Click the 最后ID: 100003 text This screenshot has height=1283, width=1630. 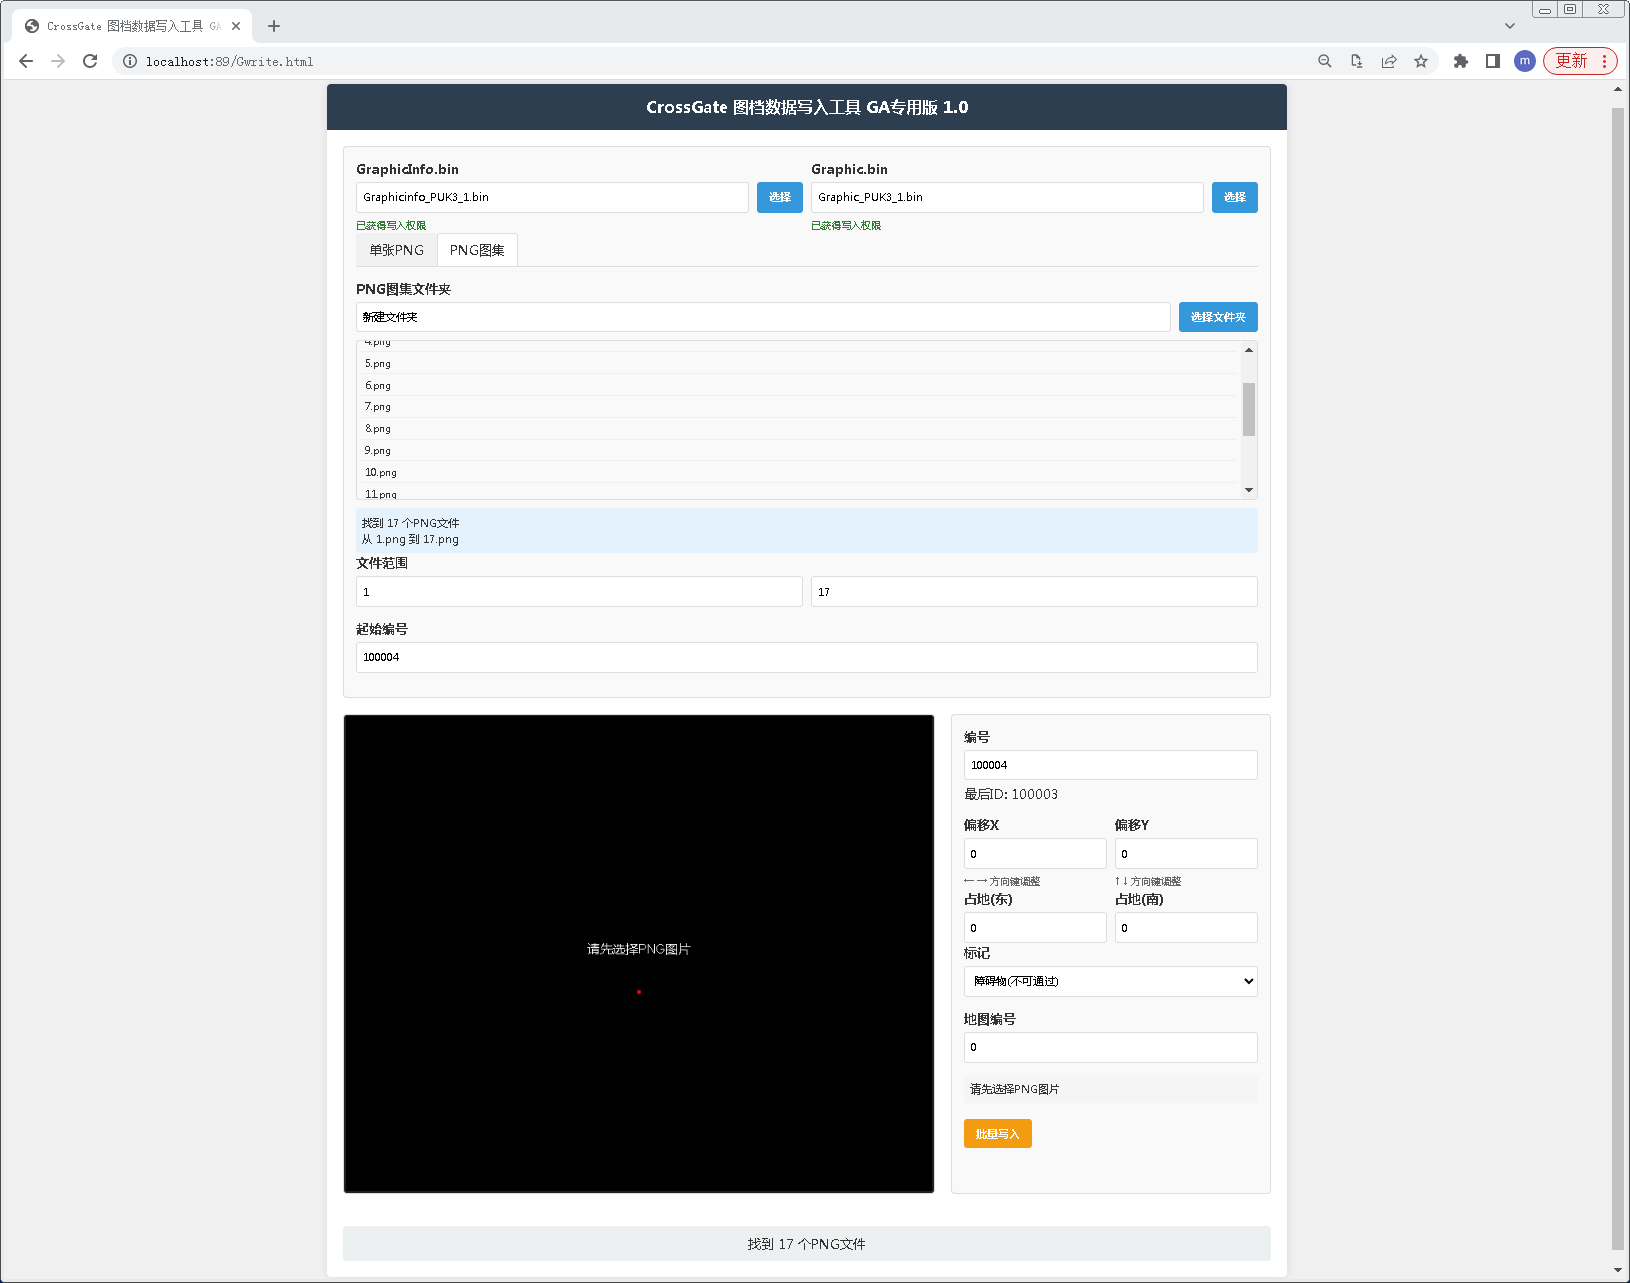pyautogui.click(x=1011, y=794)
